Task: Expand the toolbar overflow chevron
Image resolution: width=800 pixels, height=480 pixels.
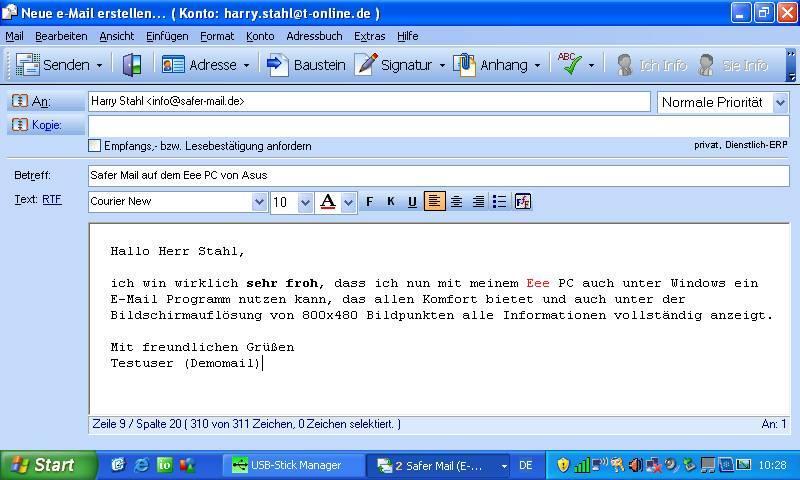Action: click(x=791, y=65)
